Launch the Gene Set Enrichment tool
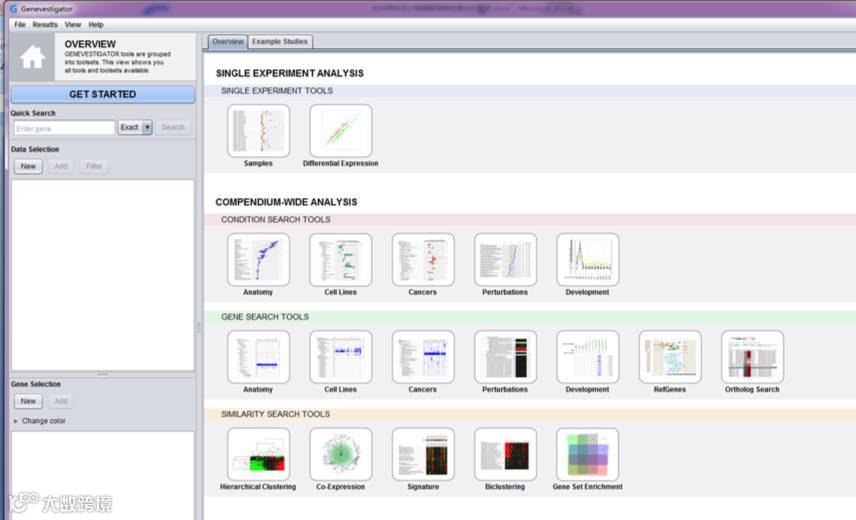This screenshot has width=856, height=520. point(588,454)
